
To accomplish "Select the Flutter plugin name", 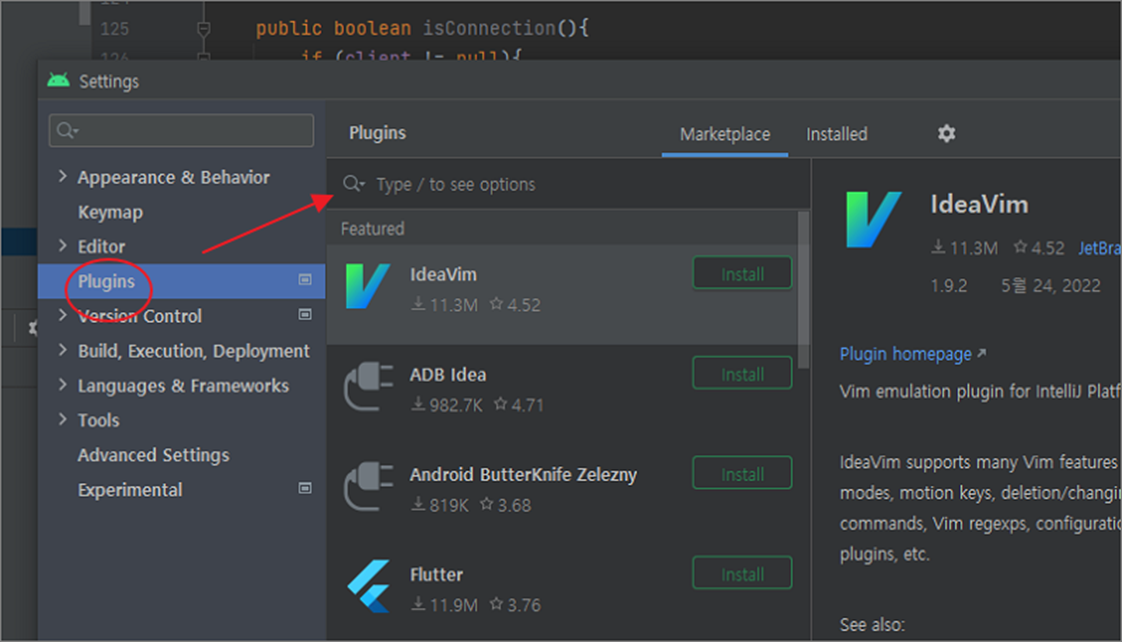I will pyautogui.click(x=436, y=574).
